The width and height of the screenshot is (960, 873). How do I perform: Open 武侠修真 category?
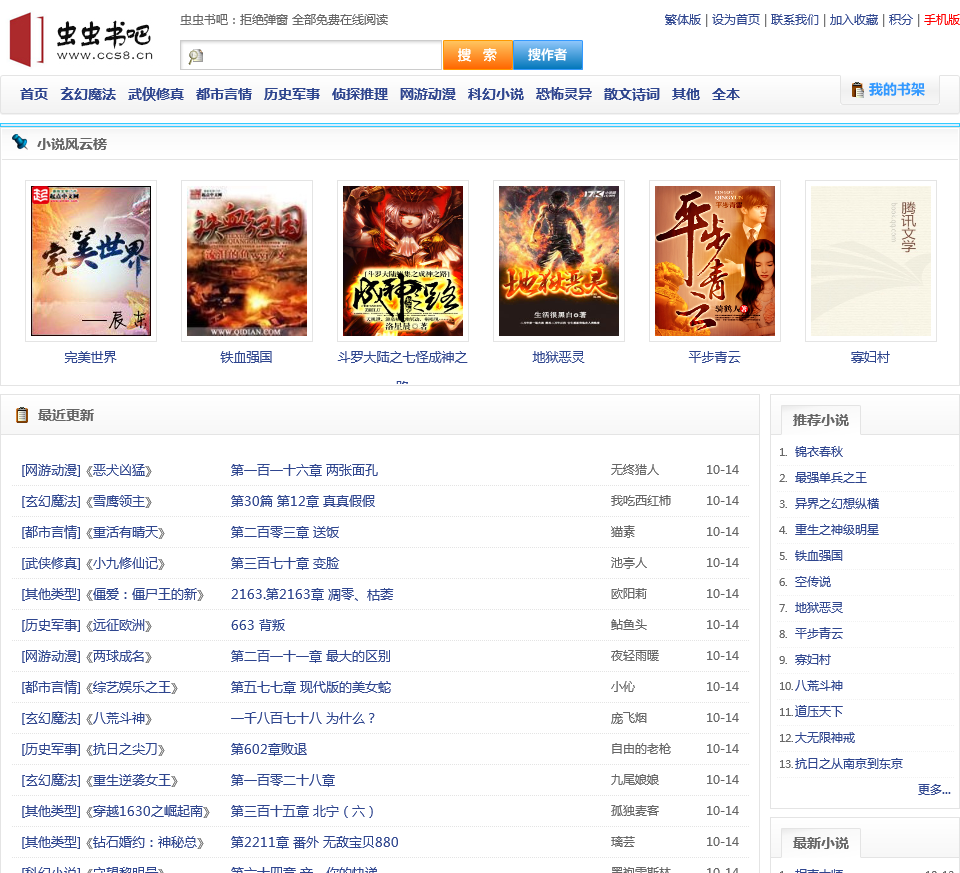point(156,94)
